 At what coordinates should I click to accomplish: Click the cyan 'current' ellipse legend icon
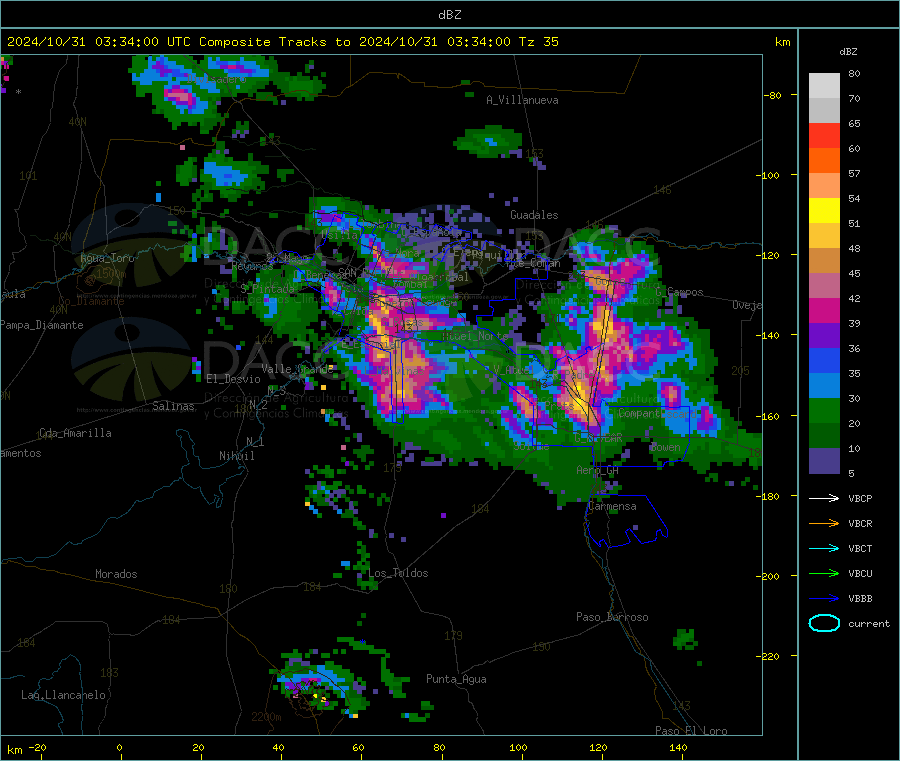click(x=824, y=623)
